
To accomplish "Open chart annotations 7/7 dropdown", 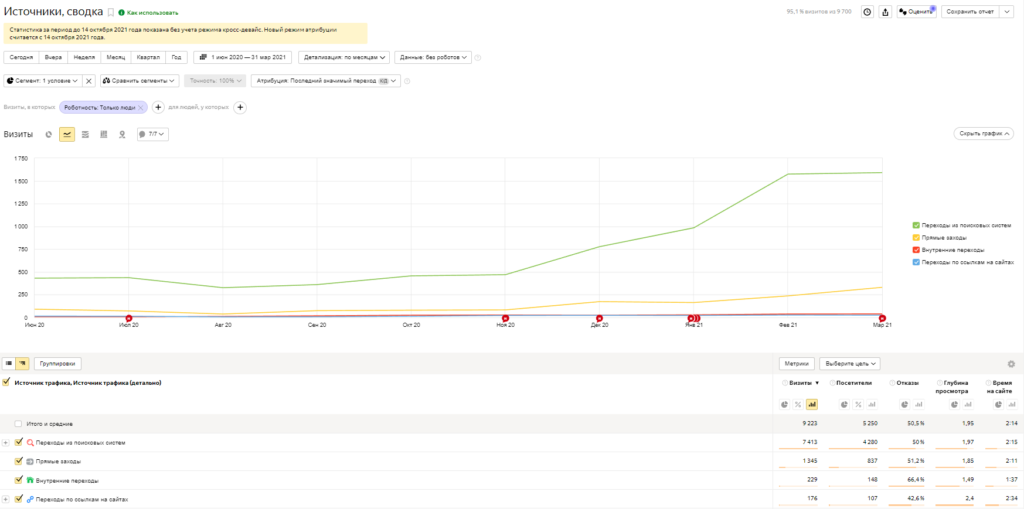I will pos(153,134).
